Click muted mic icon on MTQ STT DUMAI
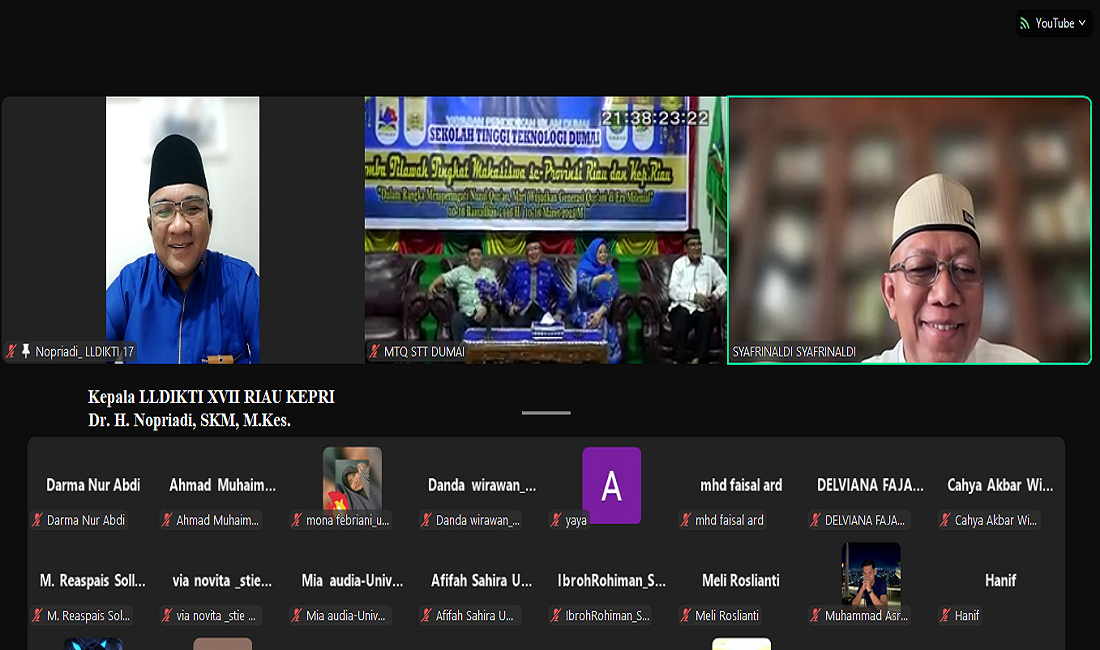 (375, 352)
